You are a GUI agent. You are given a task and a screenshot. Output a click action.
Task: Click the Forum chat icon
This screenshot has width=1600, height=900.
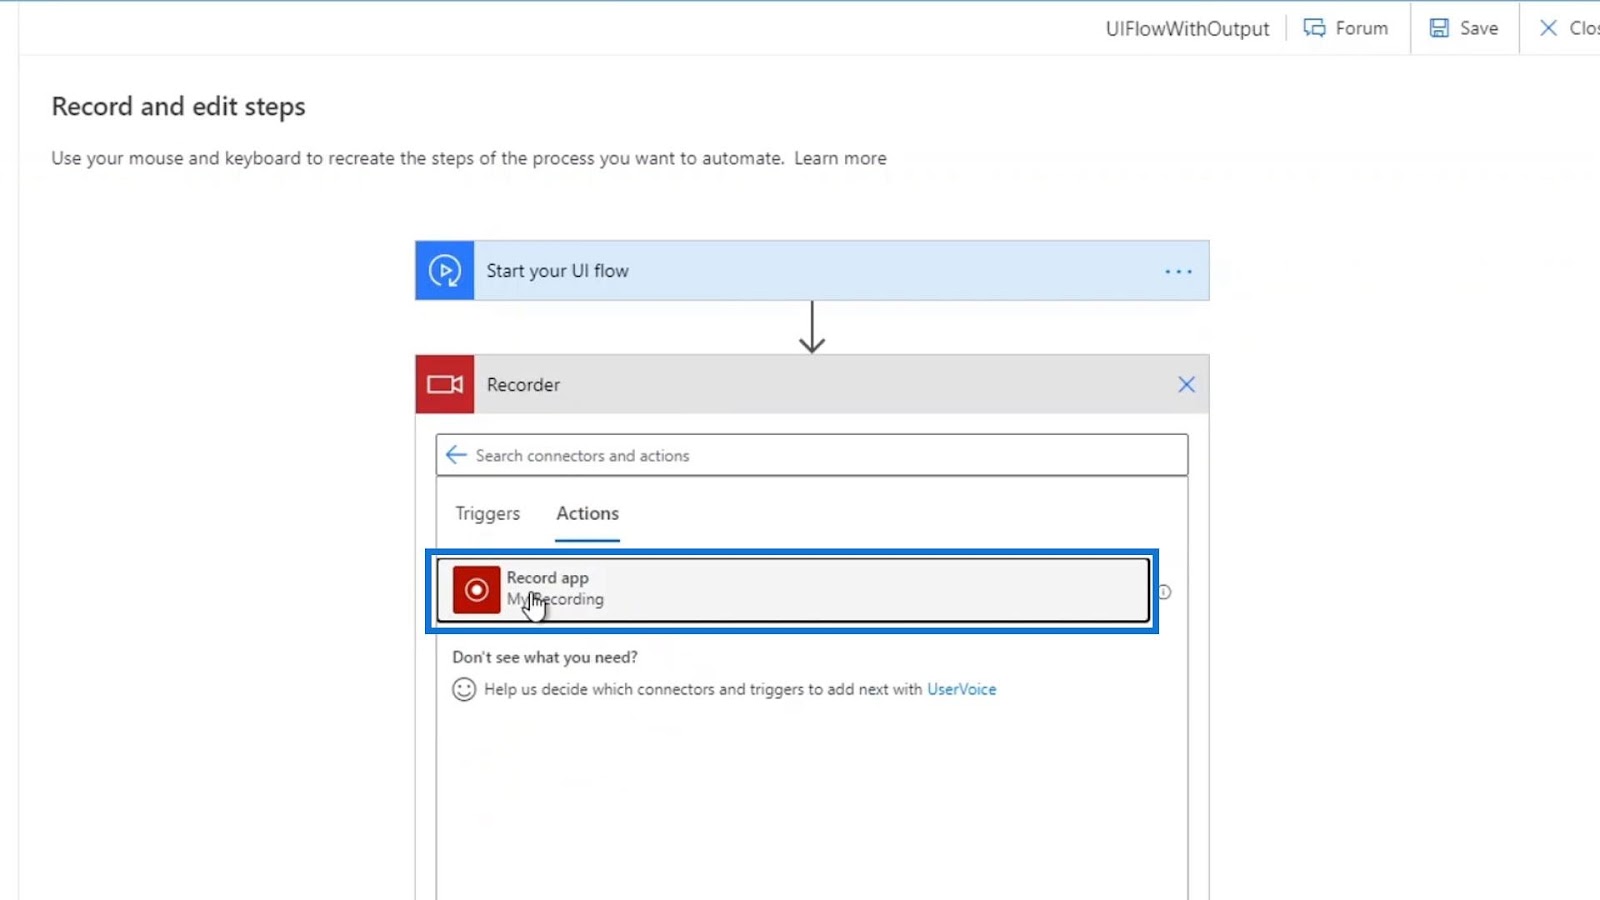1314,28
